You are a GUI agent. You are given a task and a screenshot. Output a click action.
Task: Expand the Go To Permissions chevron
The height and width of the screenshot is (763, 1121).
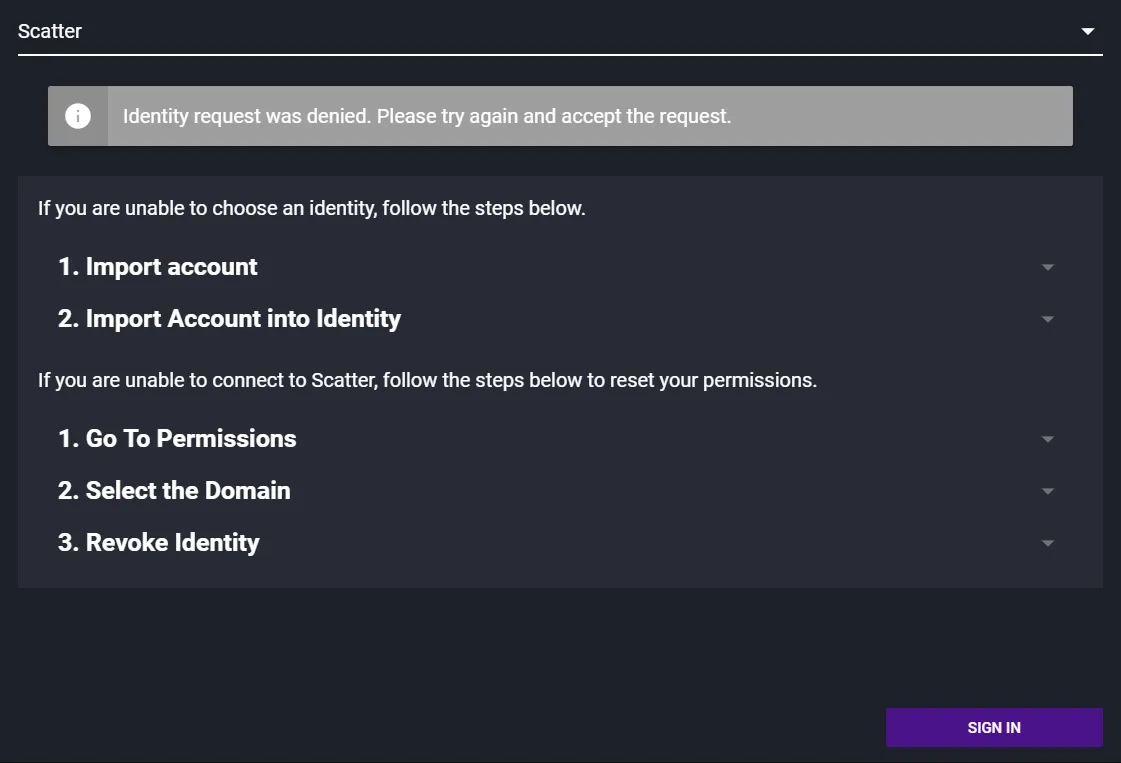coord(1047,439)
